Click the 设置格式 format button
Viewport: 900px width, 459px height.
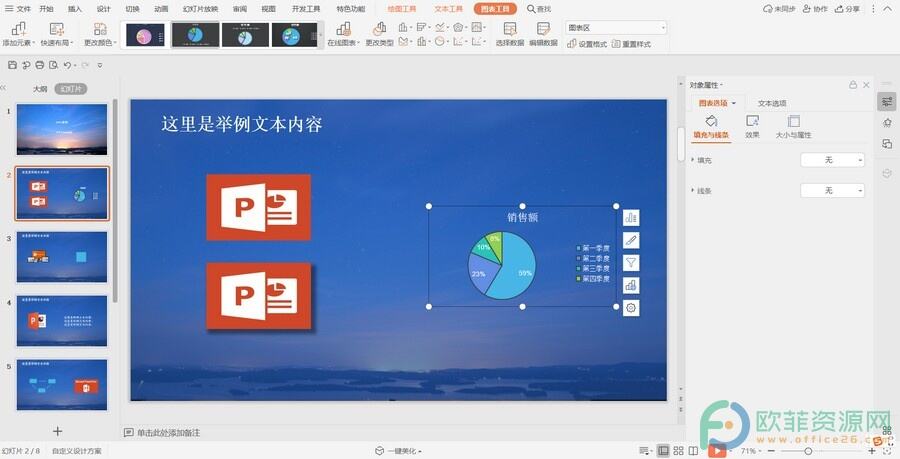[587, 44]
